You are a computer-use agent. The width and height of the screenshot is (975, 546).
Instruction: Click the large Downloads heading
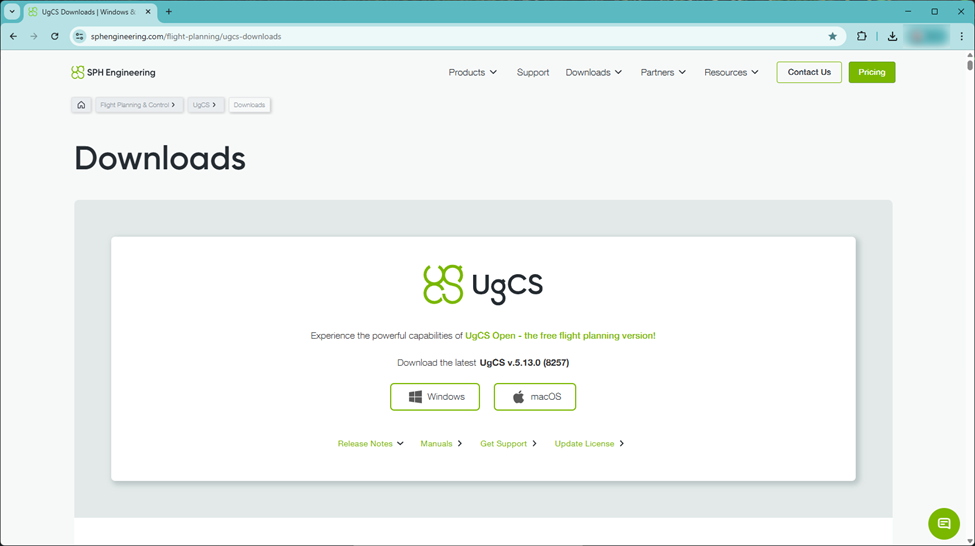tap(160, 158)
